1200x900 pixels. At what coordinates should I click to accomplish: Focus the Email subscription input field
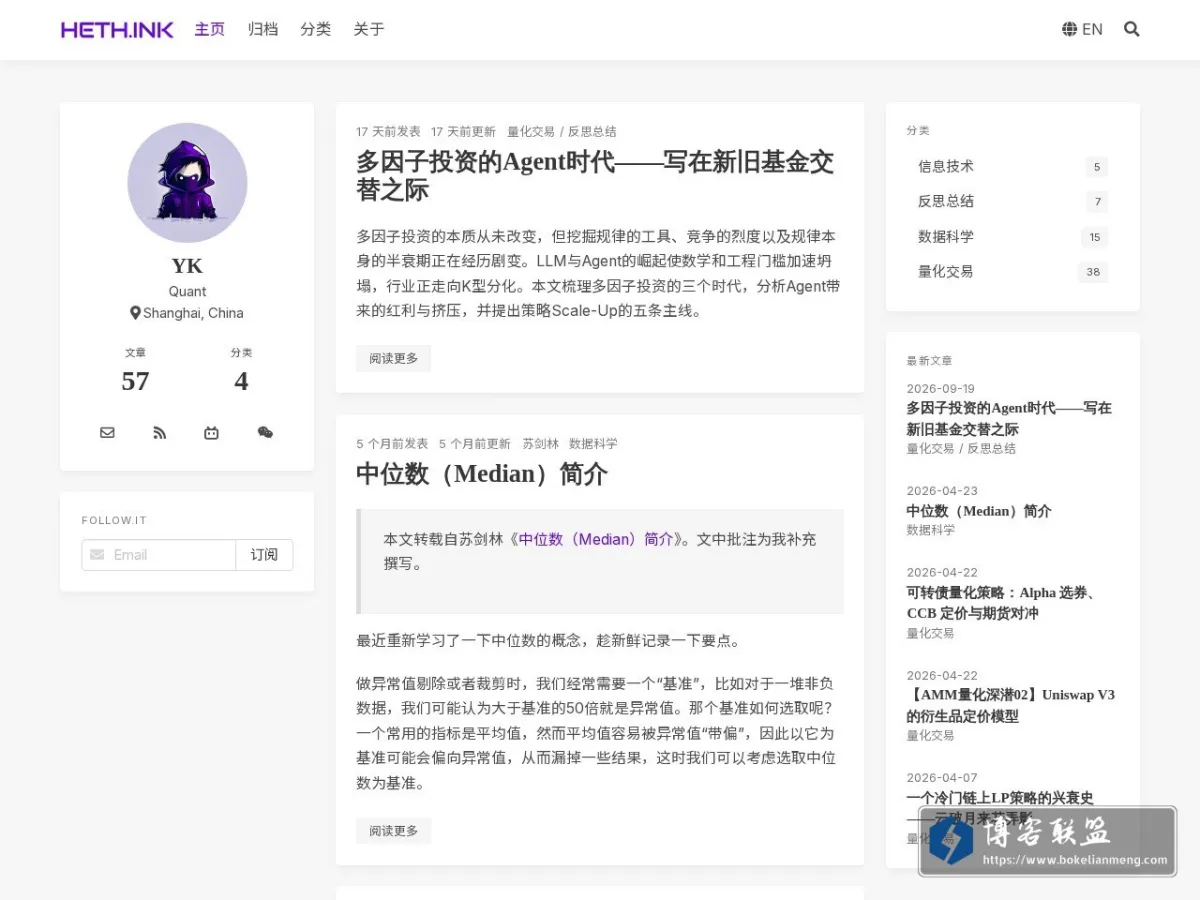tap(159, 555)
